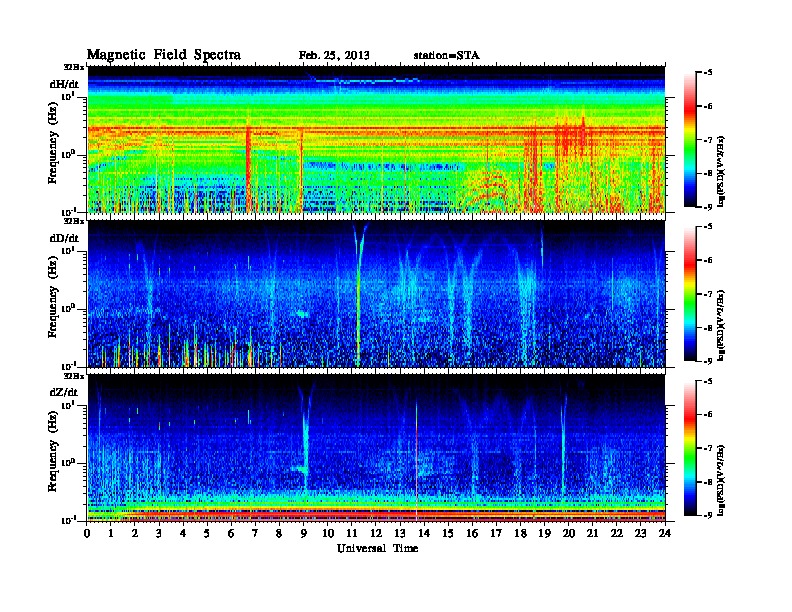Click the log(PSD) label beside dH/dt color scale
Image resolution: width=792 pixels, height=612 pixels.
pyautogui.click(x=721, y=171)
